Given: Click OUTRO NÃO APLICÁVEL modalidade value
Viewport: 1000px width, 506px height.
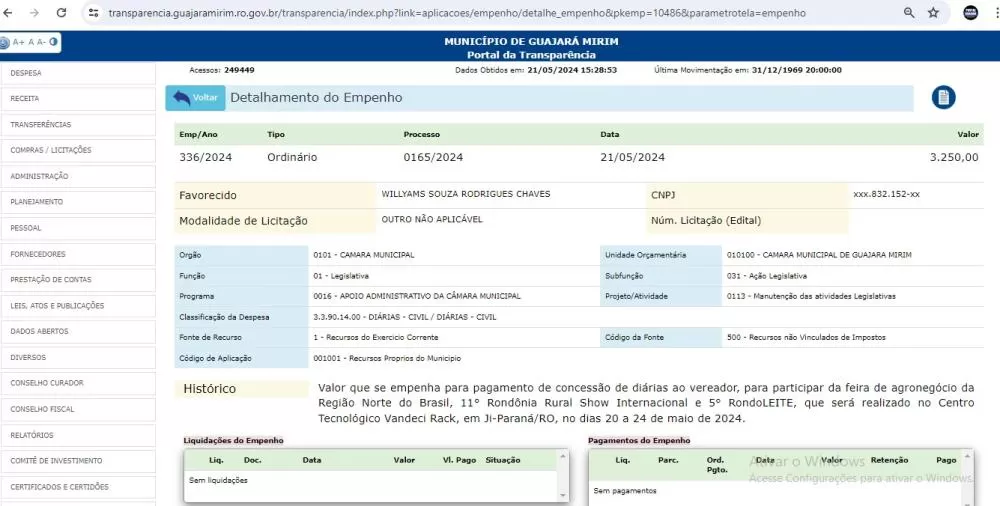Looking at the screenshot, I should (x=432, y=220).
